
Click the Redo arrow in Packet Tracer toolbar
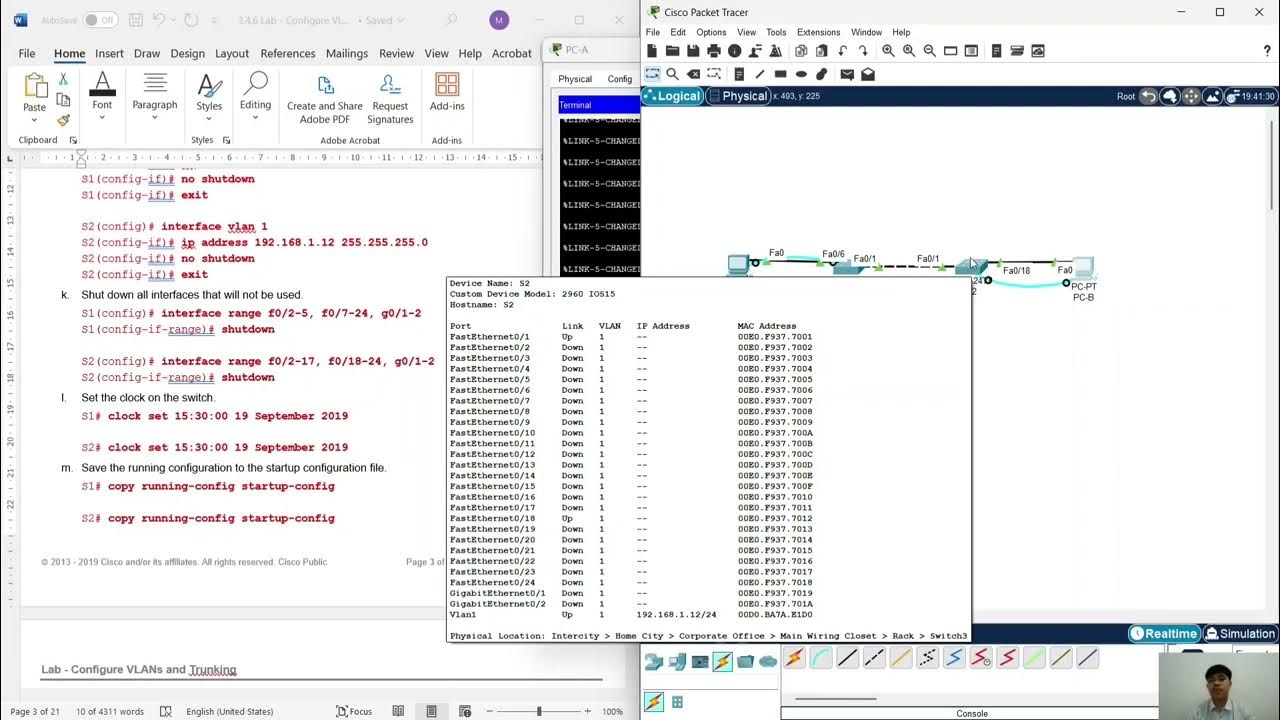tap(863, 51)
